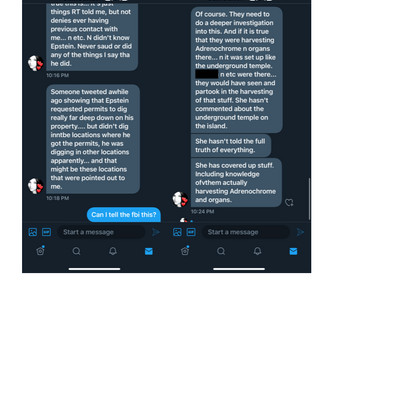Open the GIF picker in left chat
This screenshot has width=400, height=400.
pos(46,232)
